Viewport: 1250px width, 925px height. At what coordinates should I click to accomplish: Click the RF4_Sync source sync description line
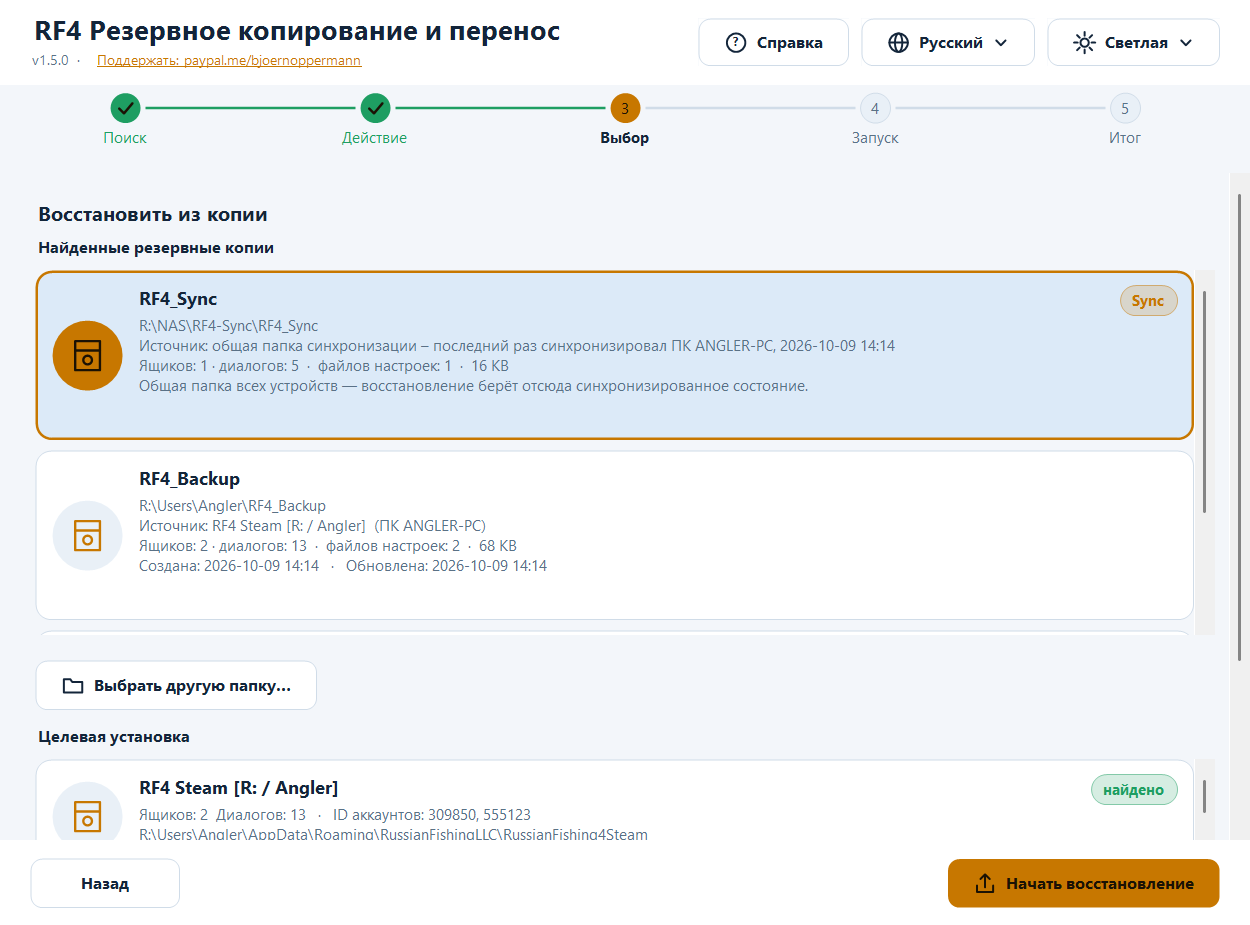click(x=517, y=346)
